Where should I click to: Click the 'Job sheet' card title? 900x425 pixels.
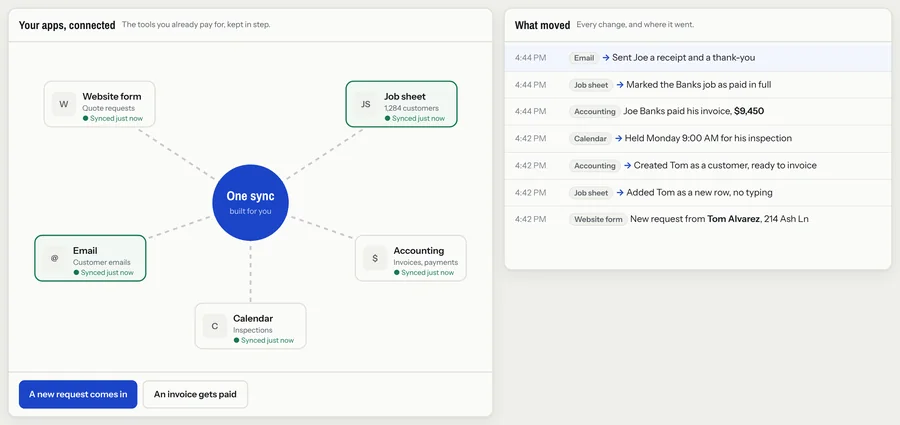pyautogui.click(x=405, y=96)
